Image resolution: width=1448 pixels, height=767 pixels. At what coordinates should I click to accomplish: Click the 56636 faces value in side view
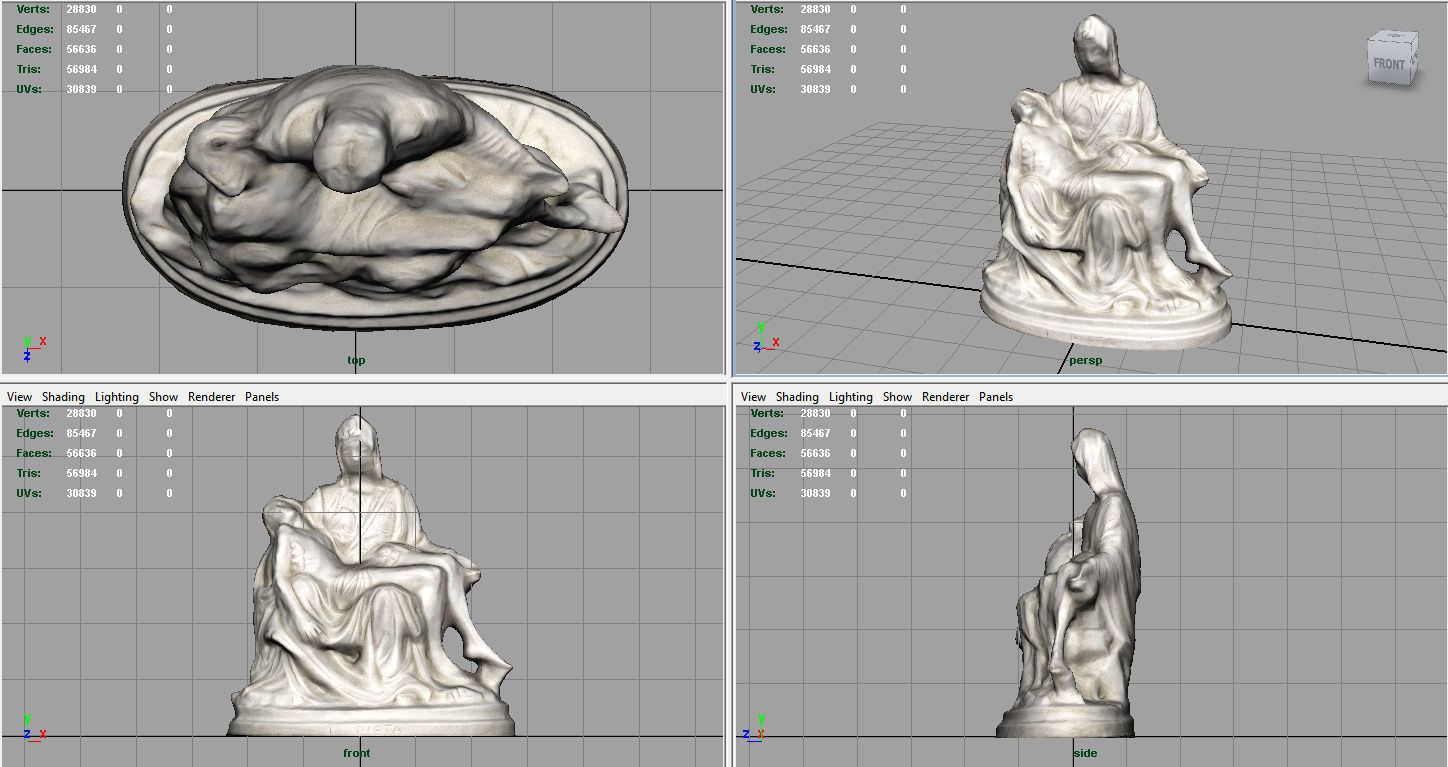tap(815, 453)
